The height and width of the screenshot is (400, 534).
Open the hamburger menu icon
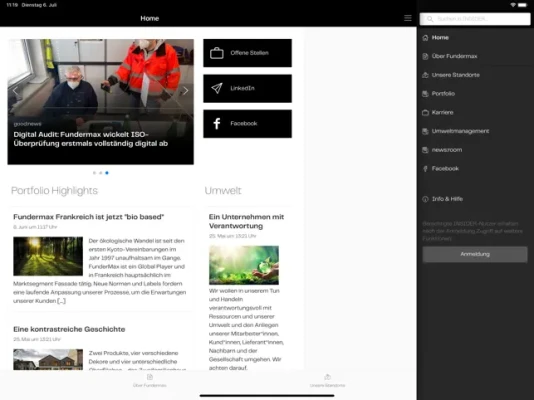[408, 18]
